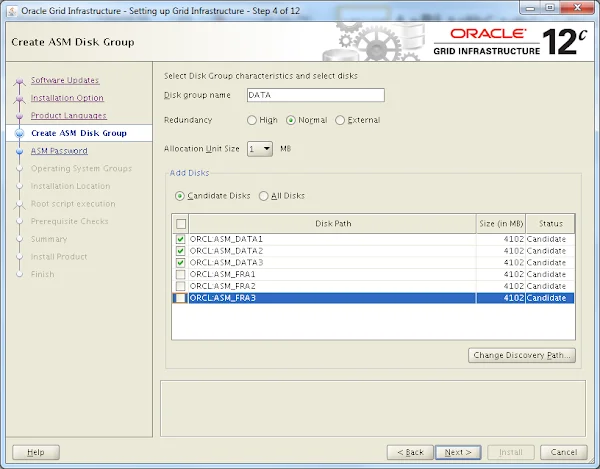Choose All Disks radio button
600x469 pixels.
point(263,196)
